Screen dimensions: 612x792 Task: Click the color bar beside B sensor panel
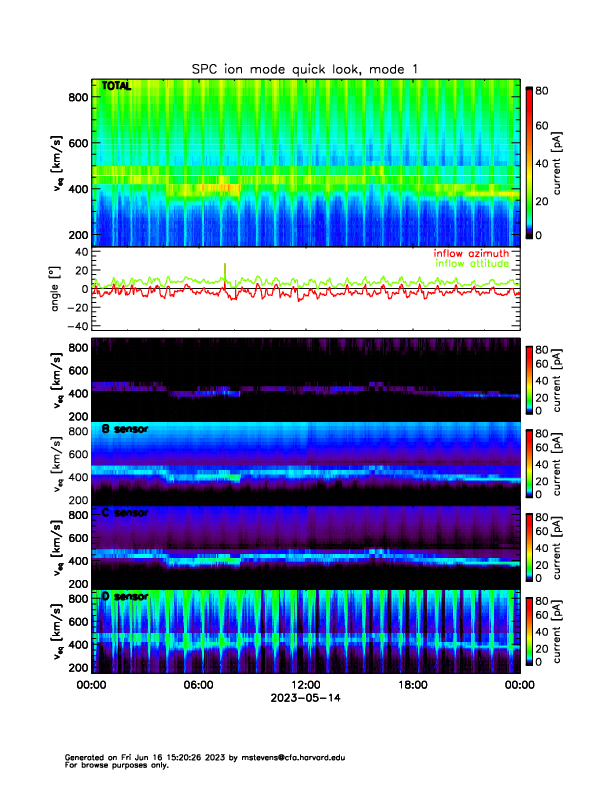(x=529, y=462)
